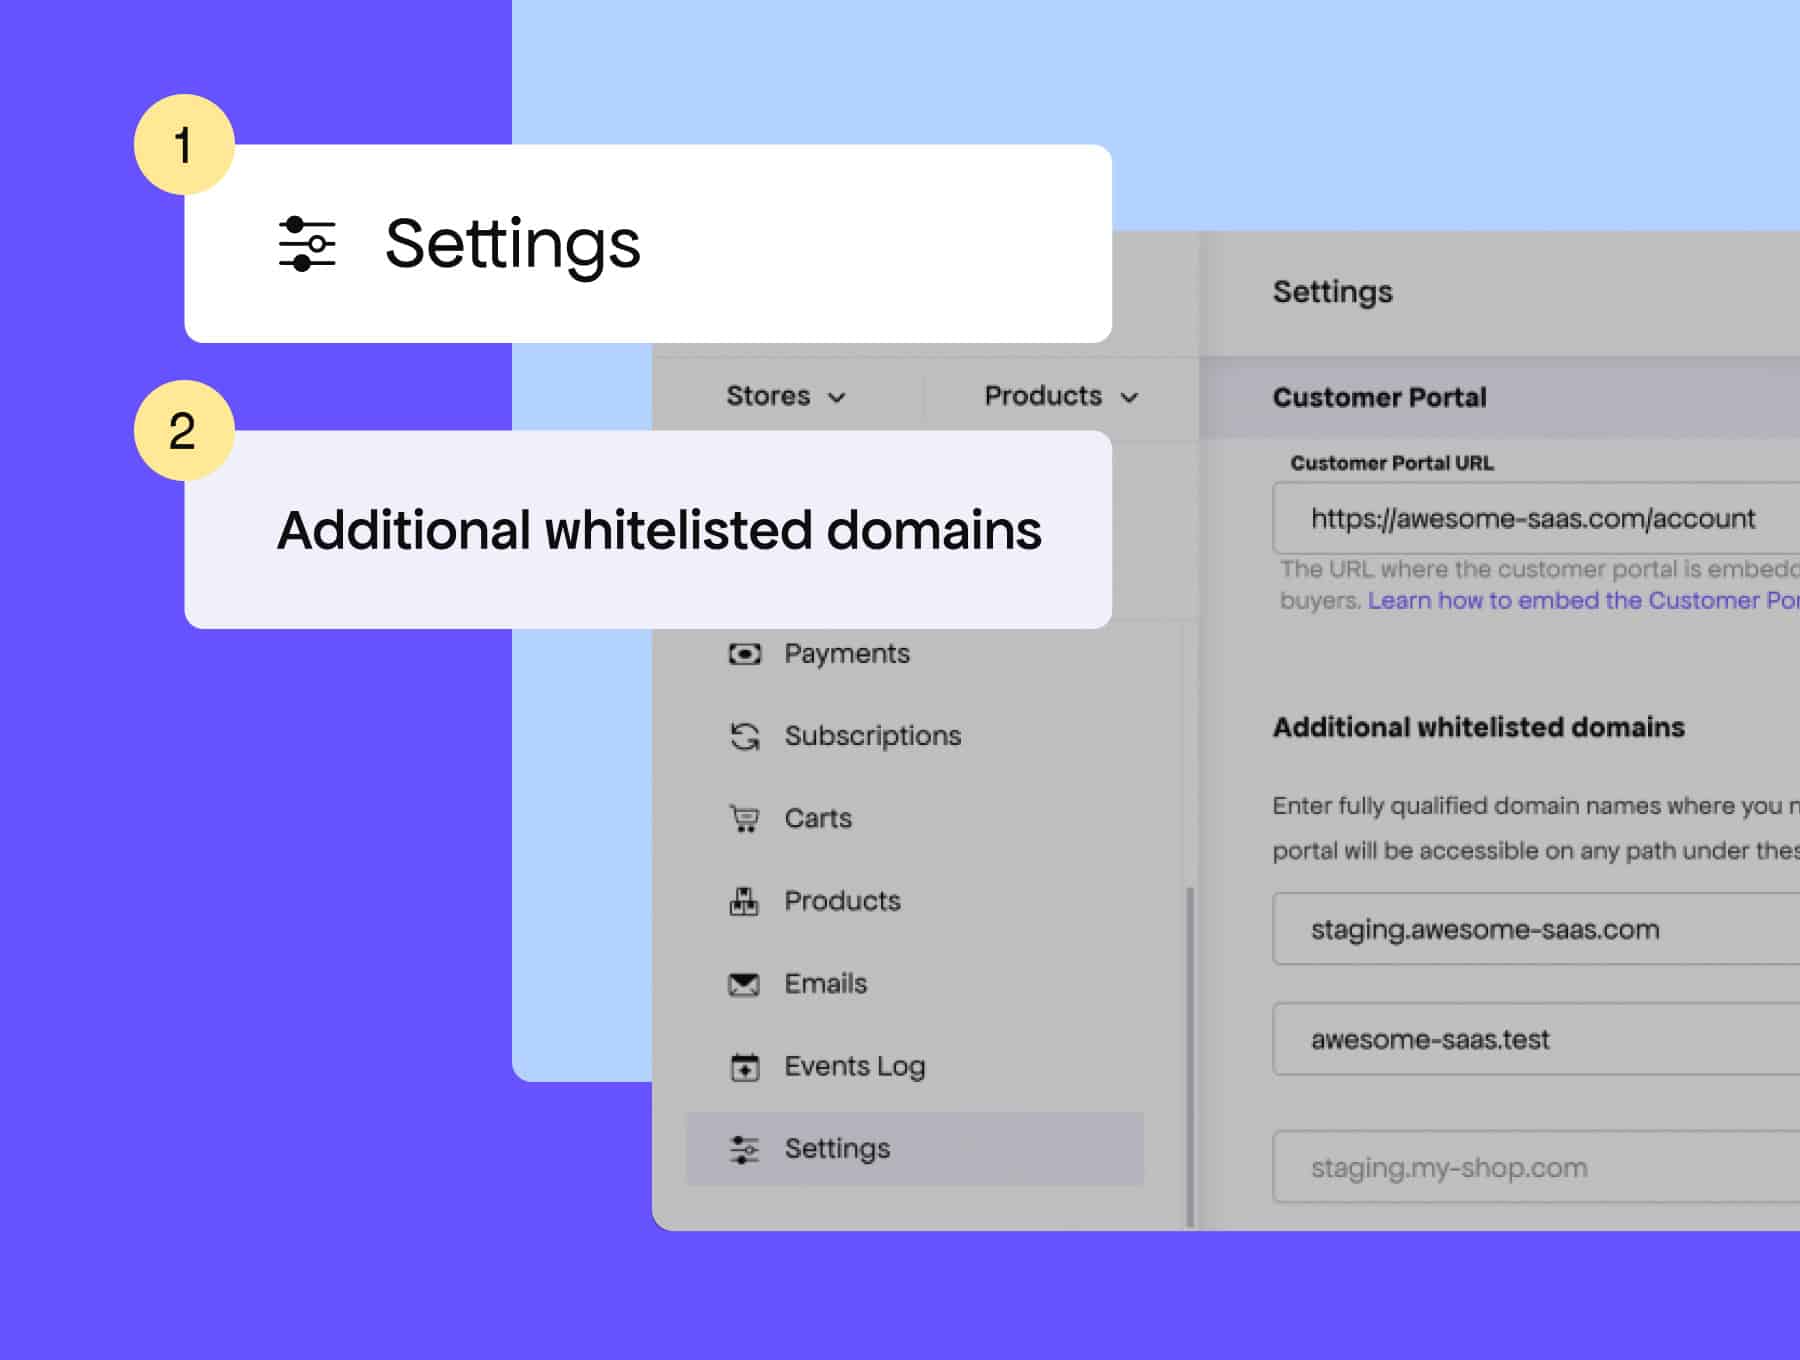Open Events Log via its calendar icon
The height and width of the screenshot is (1360, 1800).
coord(744,1066)
